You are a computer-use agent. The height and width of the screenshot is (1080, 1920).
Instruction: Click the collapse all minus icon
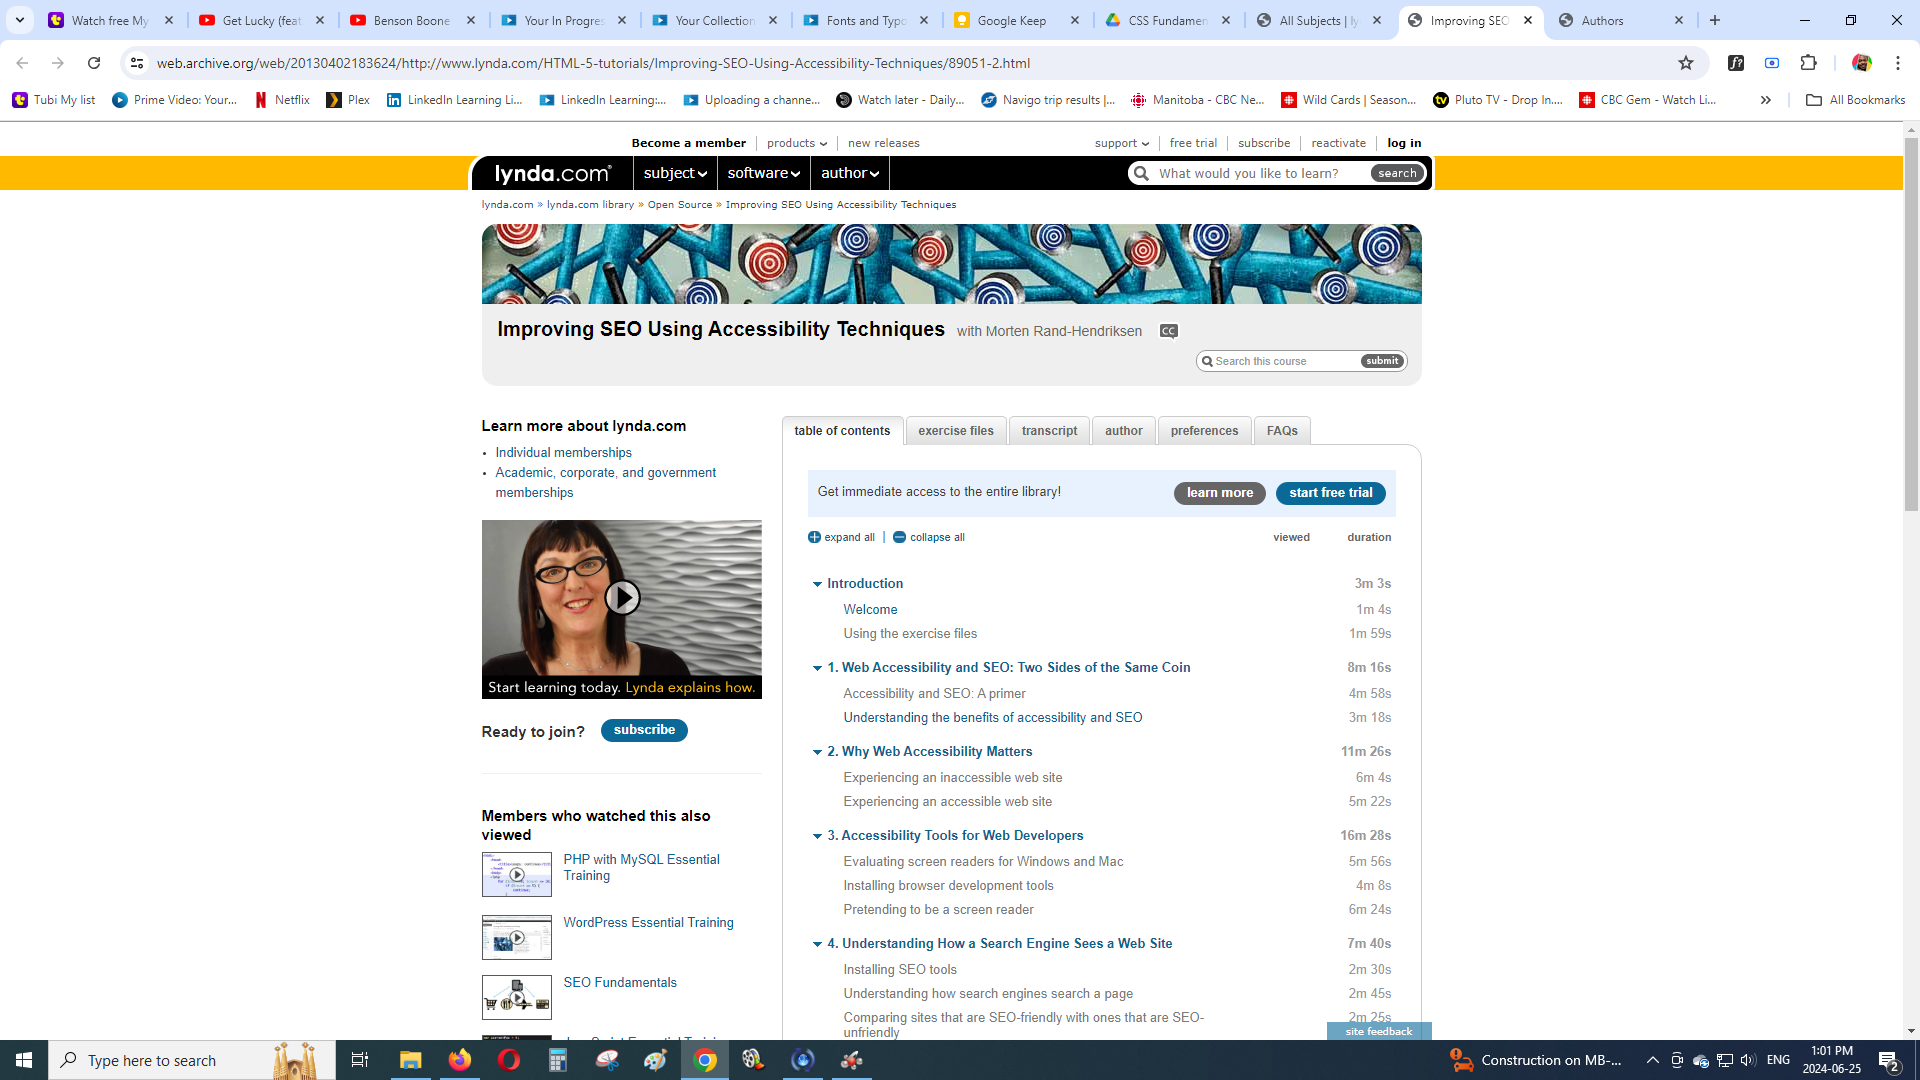pos(899,537)
